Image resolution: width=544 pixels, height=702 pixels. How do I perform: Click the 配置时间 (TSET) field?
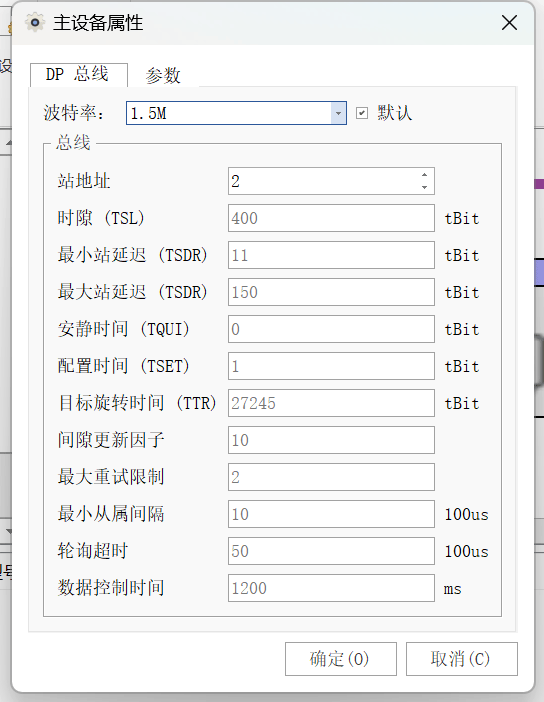point(331,366)
